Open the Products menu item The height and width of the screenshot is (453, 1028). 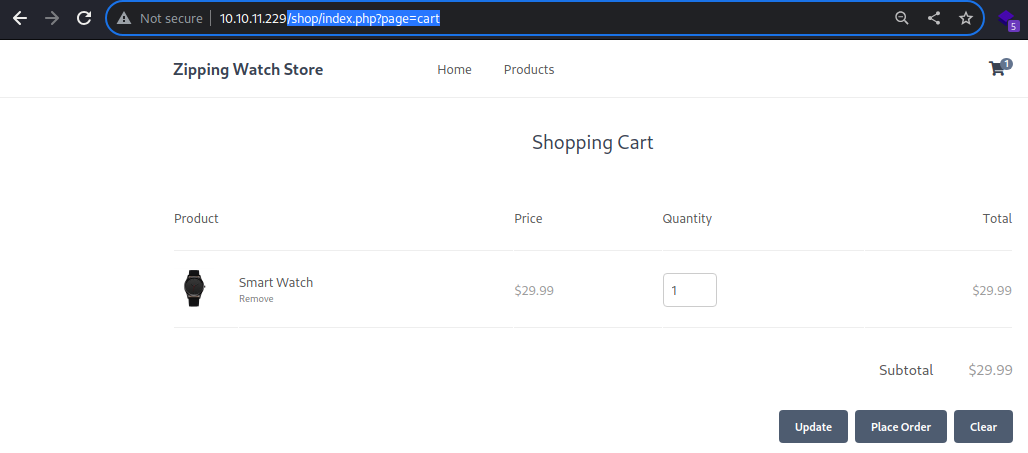(x=529, y=69)
